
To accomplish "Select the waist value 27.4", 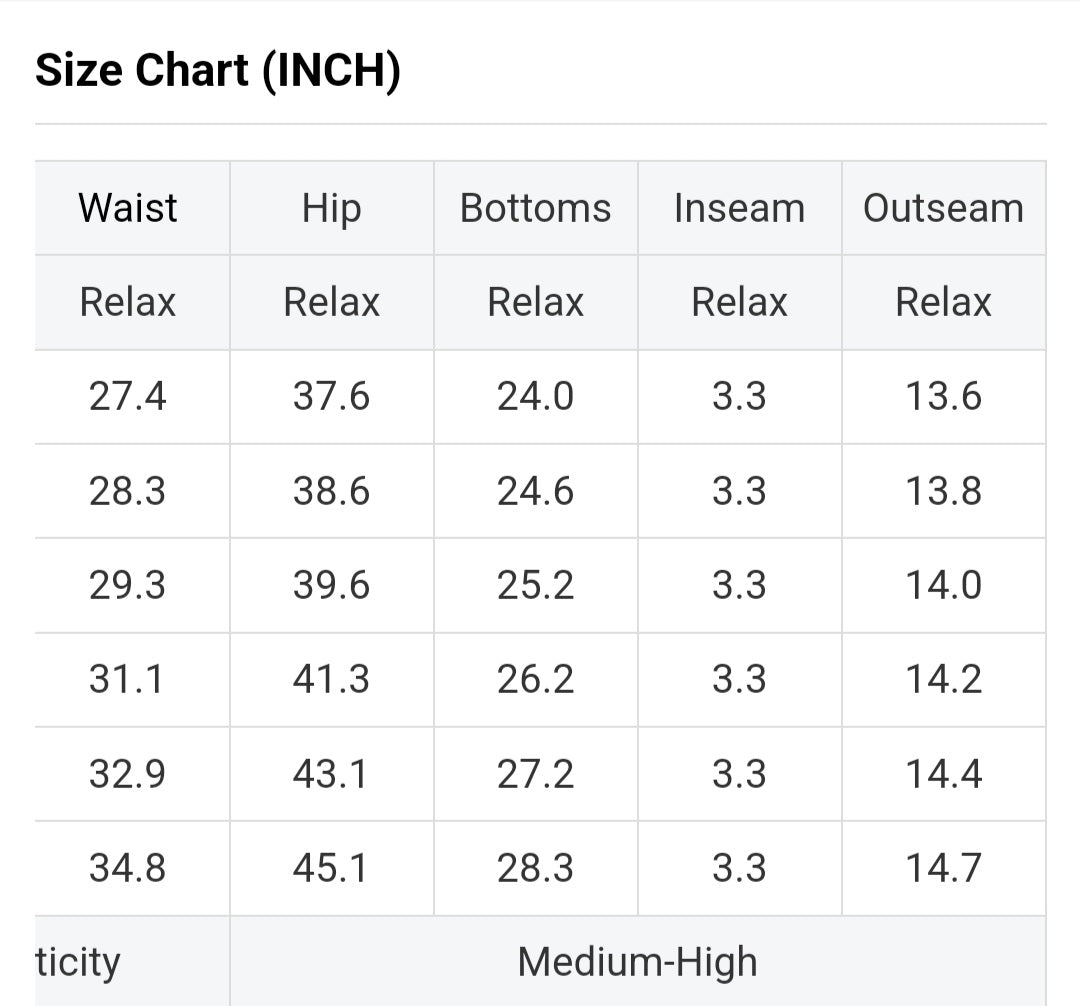I will click(128, 397).
